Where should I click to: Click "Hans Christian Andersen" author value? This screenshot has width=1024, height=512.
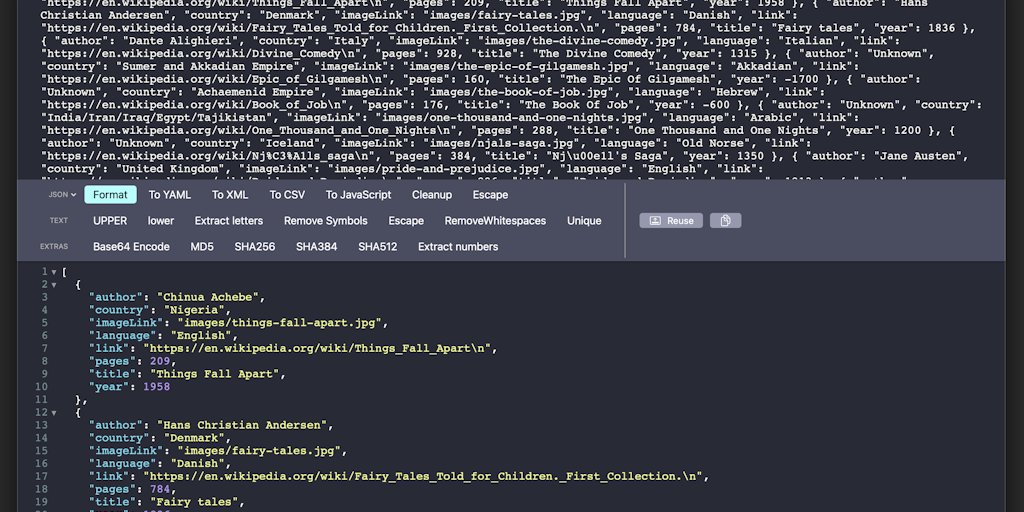pos(241,425)
